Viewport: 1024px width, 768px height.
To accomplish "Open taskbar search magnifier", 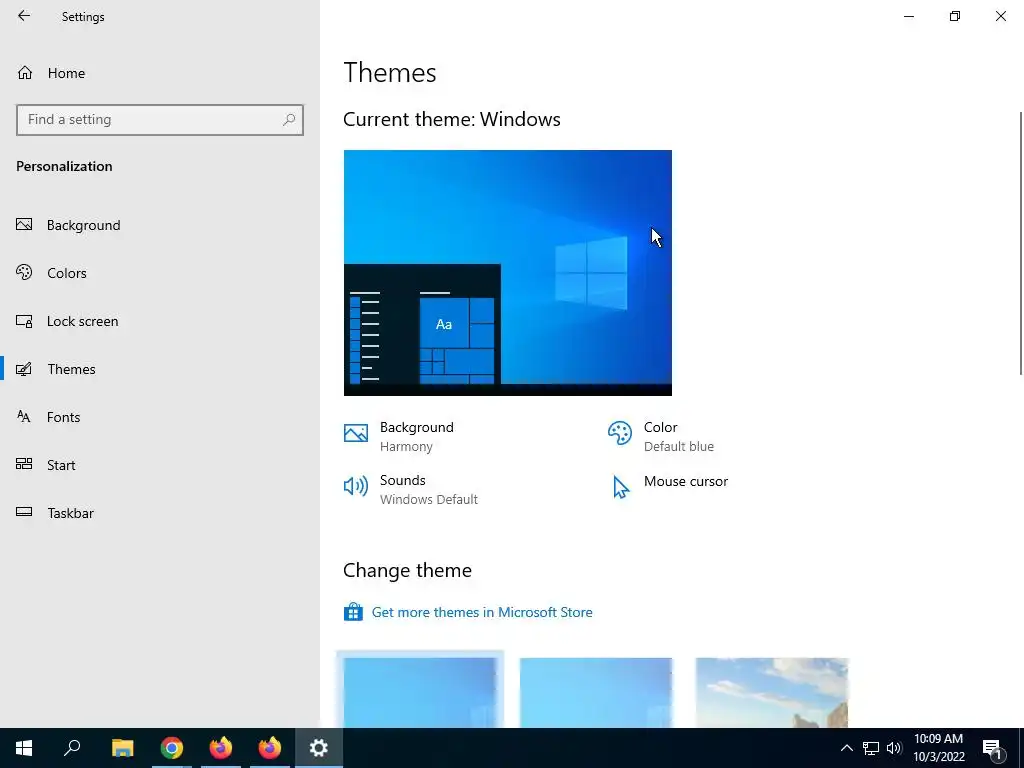I will [x=72, y=748].
